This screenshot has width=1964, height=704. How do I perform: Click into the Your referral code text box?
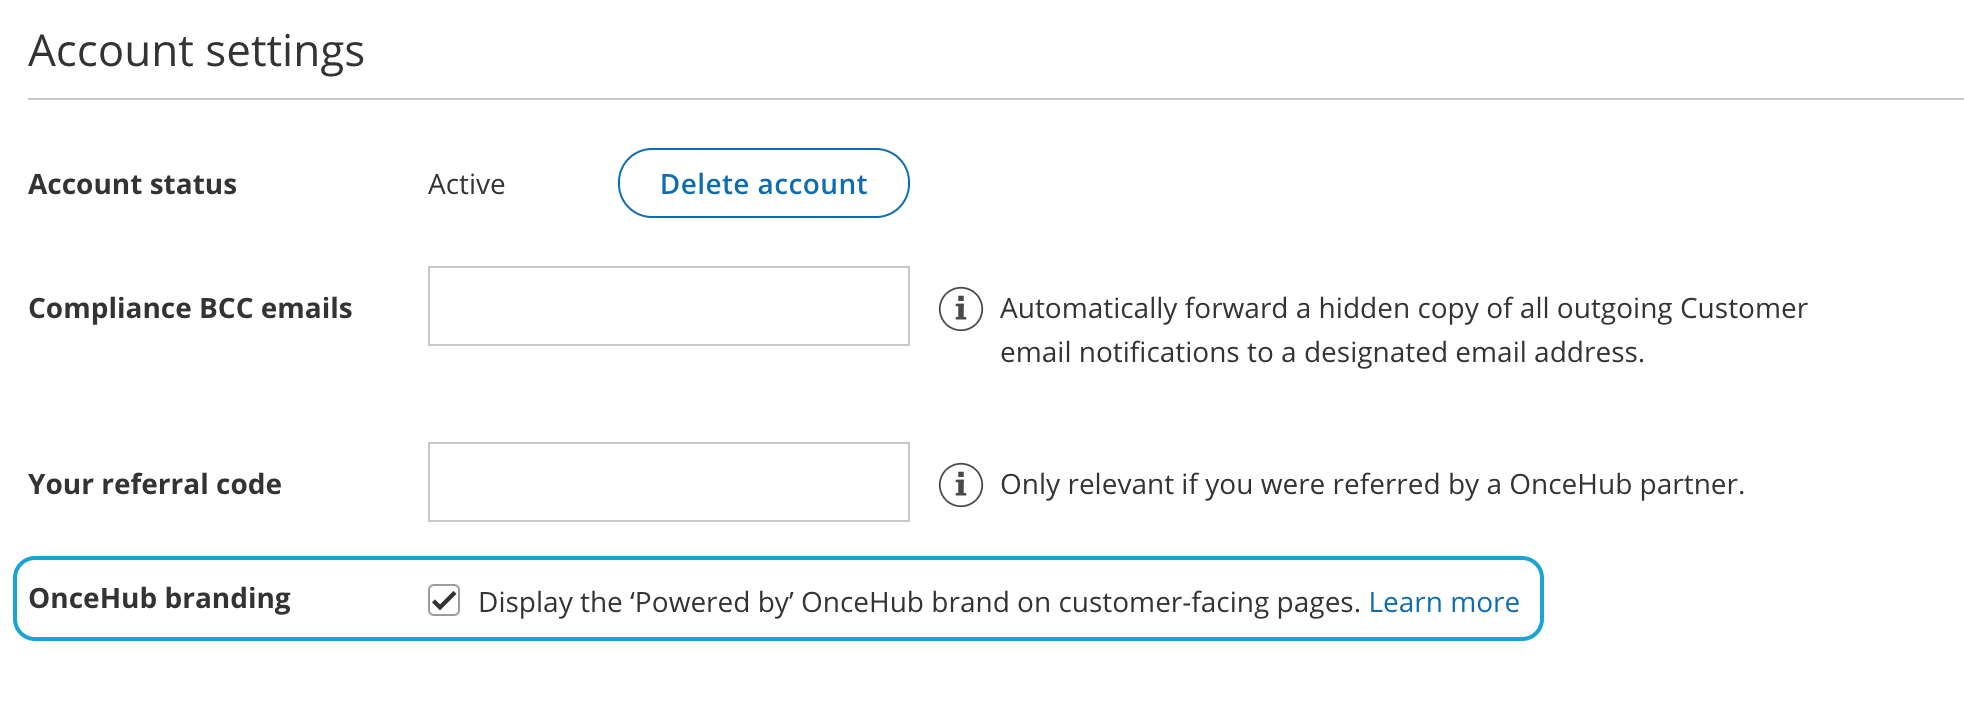point(668,482)
